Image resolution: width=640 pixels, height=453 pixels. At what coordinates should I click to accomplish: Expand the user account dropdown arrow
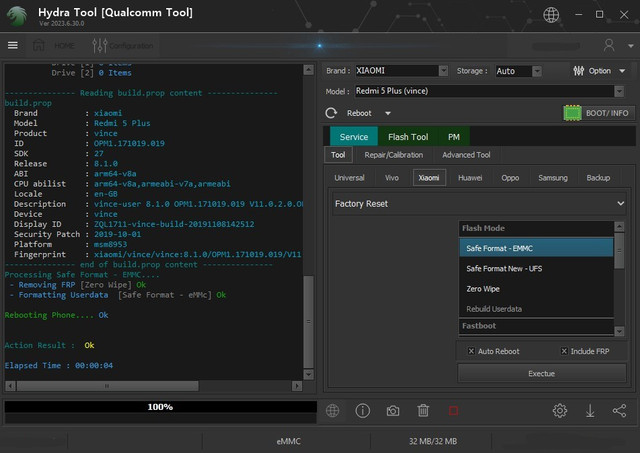pos(631,46)
